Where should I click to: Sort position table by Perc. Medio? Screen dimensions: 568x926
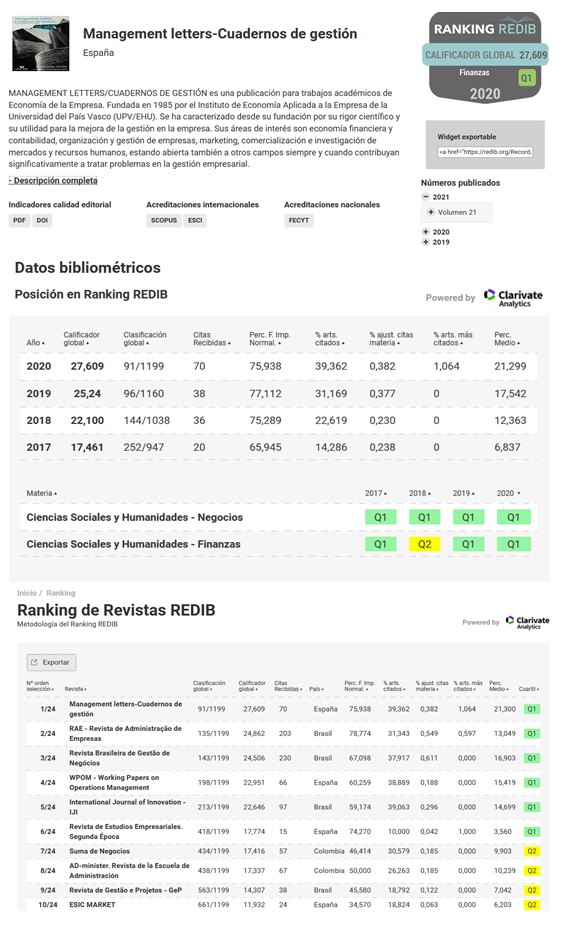pyautogui.click(x=507, y=338)
